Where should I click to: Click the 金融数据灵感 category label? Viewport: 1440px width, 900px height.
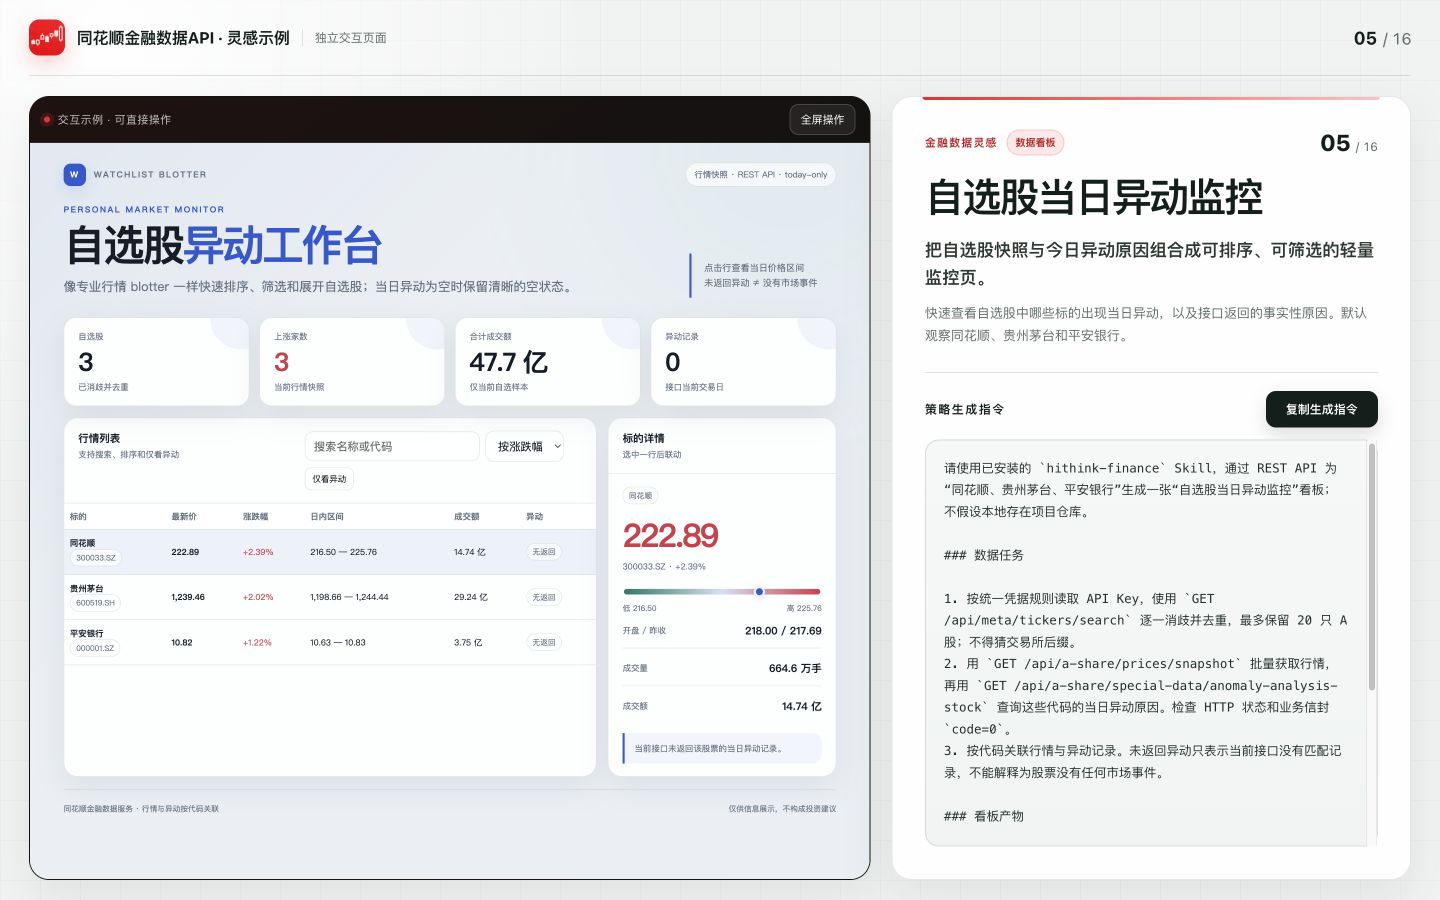point(960,143)
